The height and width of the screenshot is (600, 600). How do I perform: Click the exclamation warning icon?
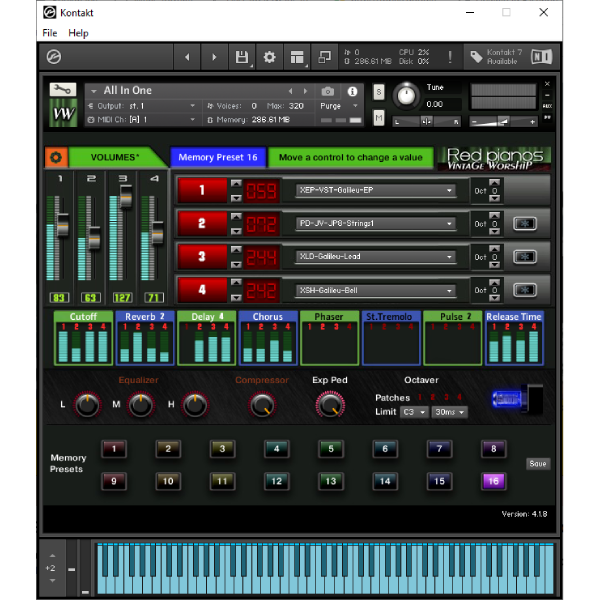pos(450,57)
